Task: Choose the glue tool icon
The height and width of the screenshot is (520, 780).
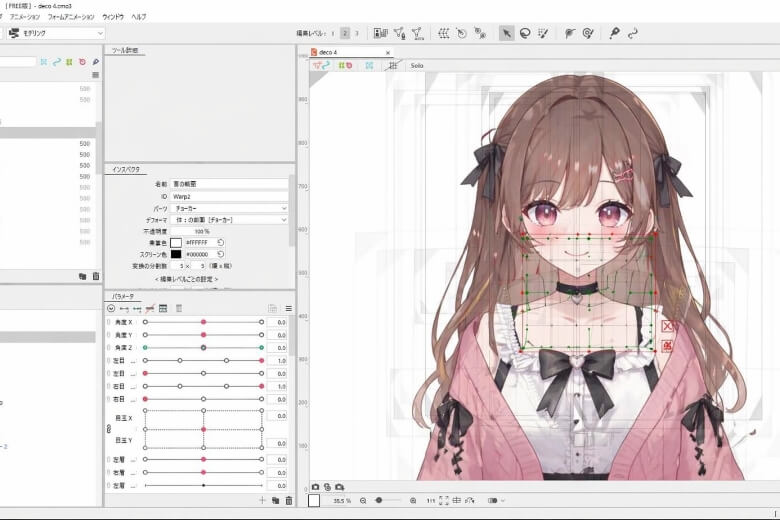Action: [x=588, y=33]
